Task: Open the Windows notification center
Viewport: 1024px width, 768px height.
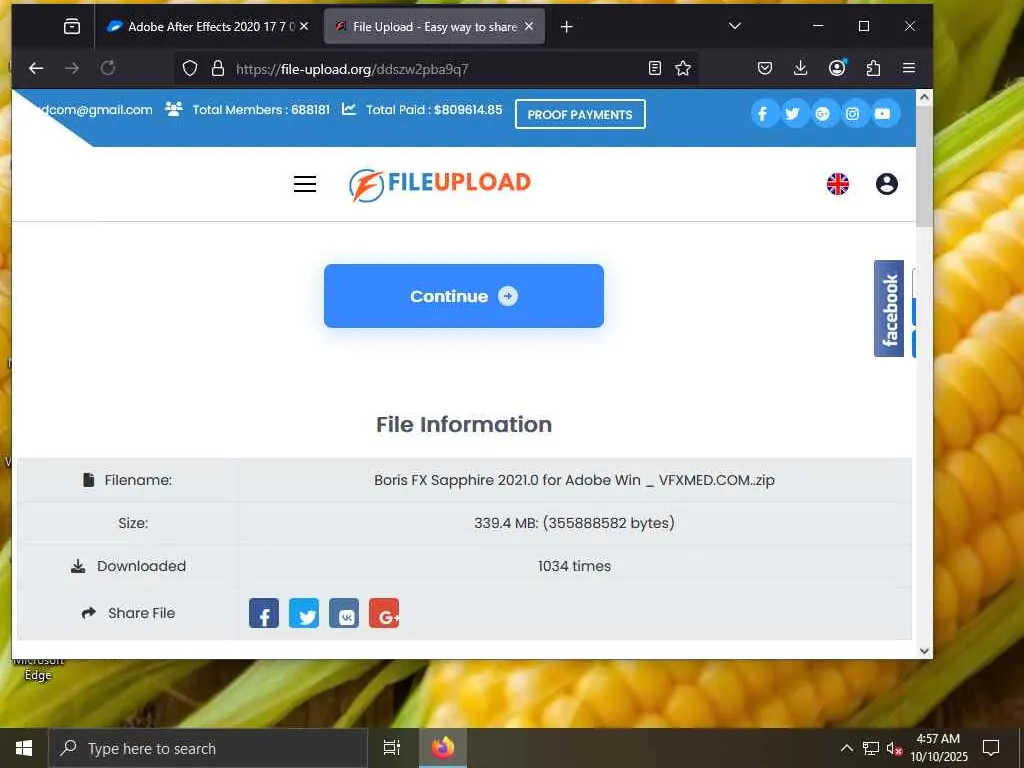Action: [991, 748]
